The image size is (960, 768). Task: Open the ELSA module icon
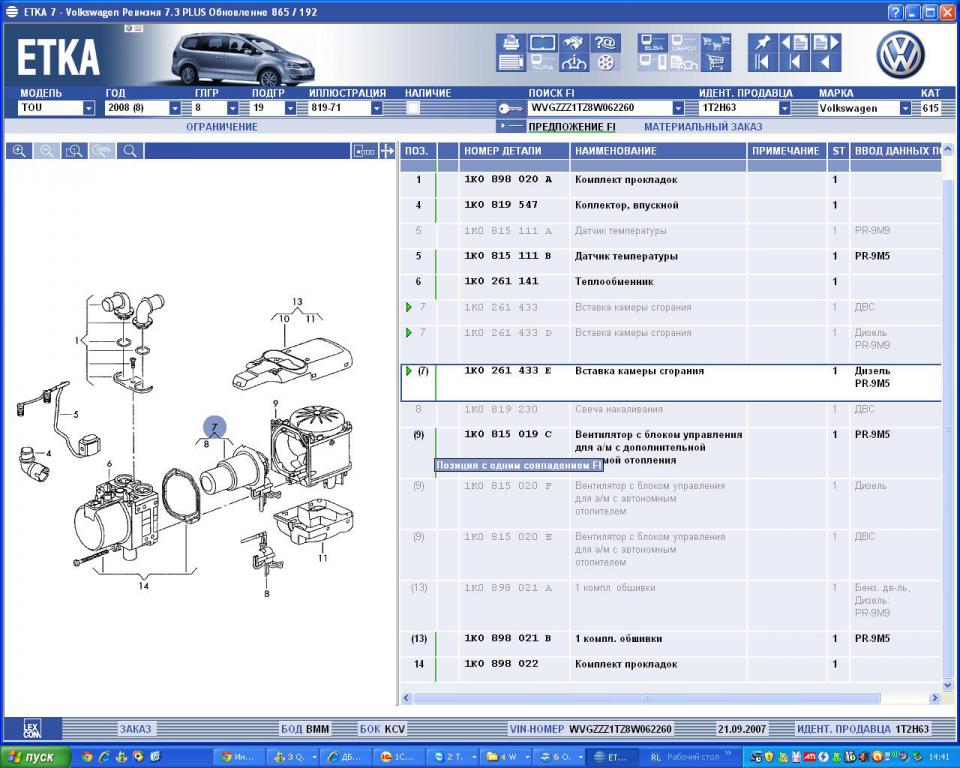tap(653, 43)
